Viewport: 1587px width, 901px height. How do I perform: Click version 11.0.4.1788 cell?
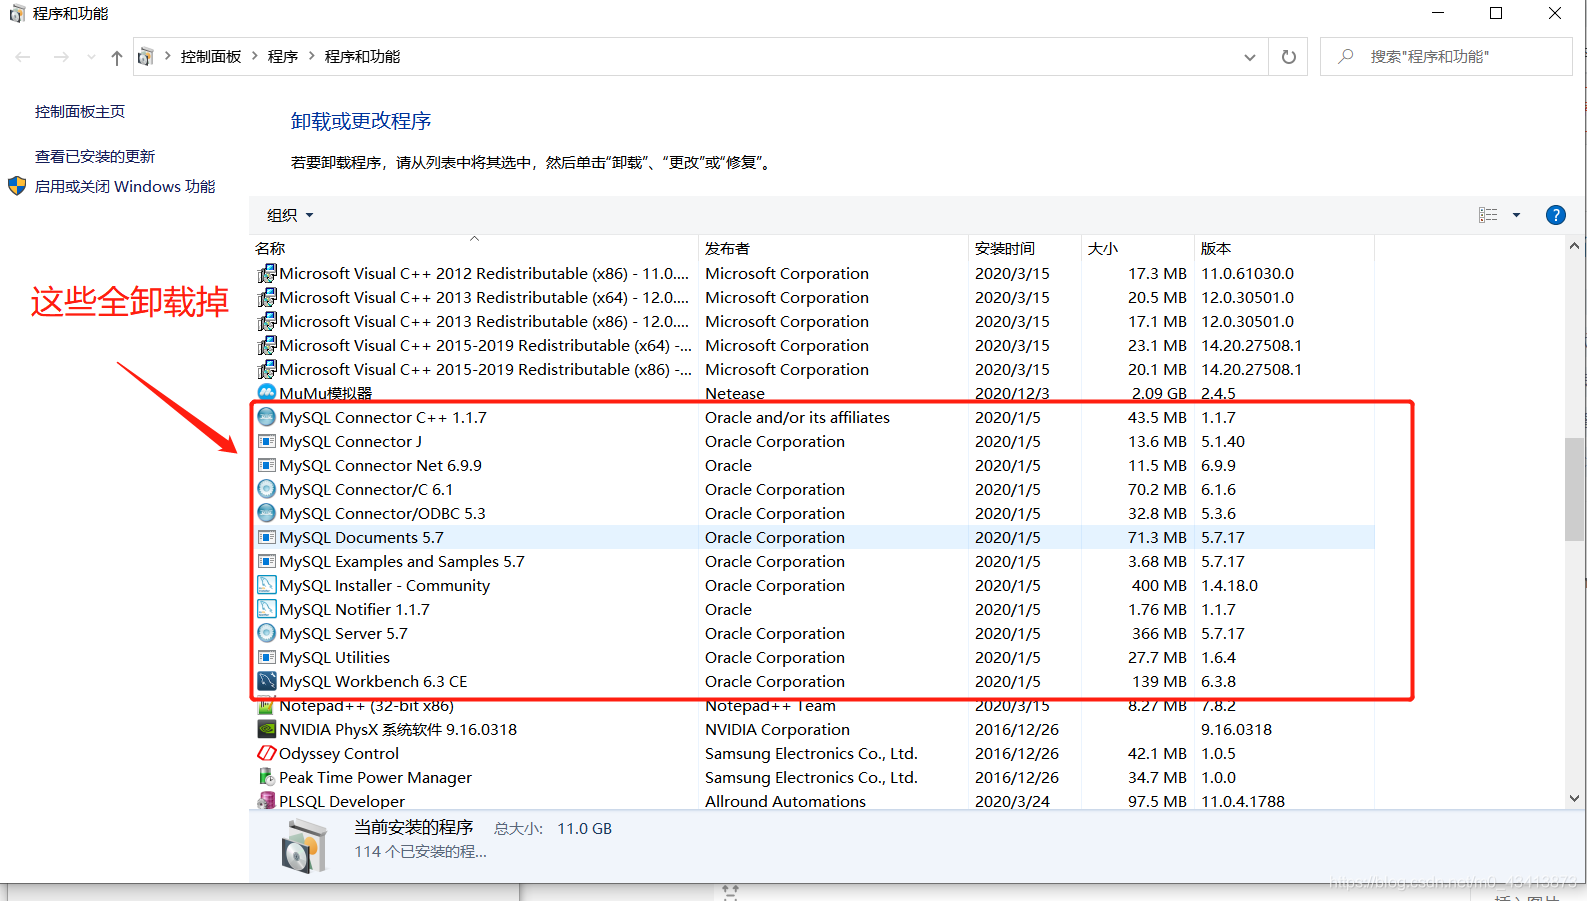click(x=1243, y=801)
